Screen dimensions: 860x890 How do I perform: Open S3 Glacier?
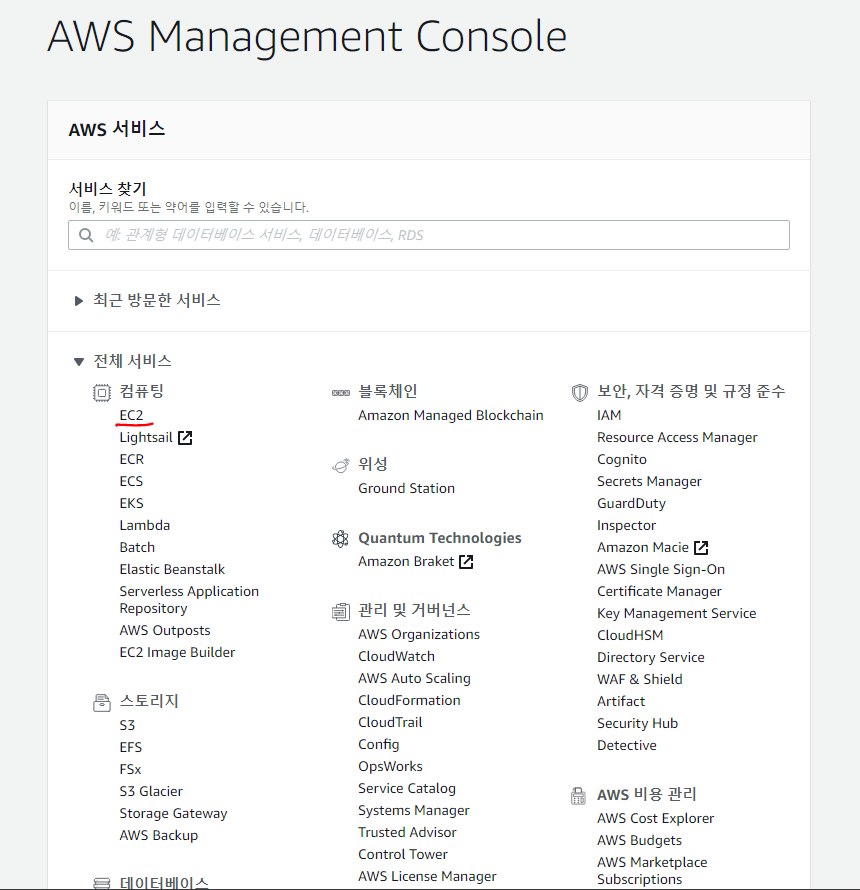coord(151,792)
